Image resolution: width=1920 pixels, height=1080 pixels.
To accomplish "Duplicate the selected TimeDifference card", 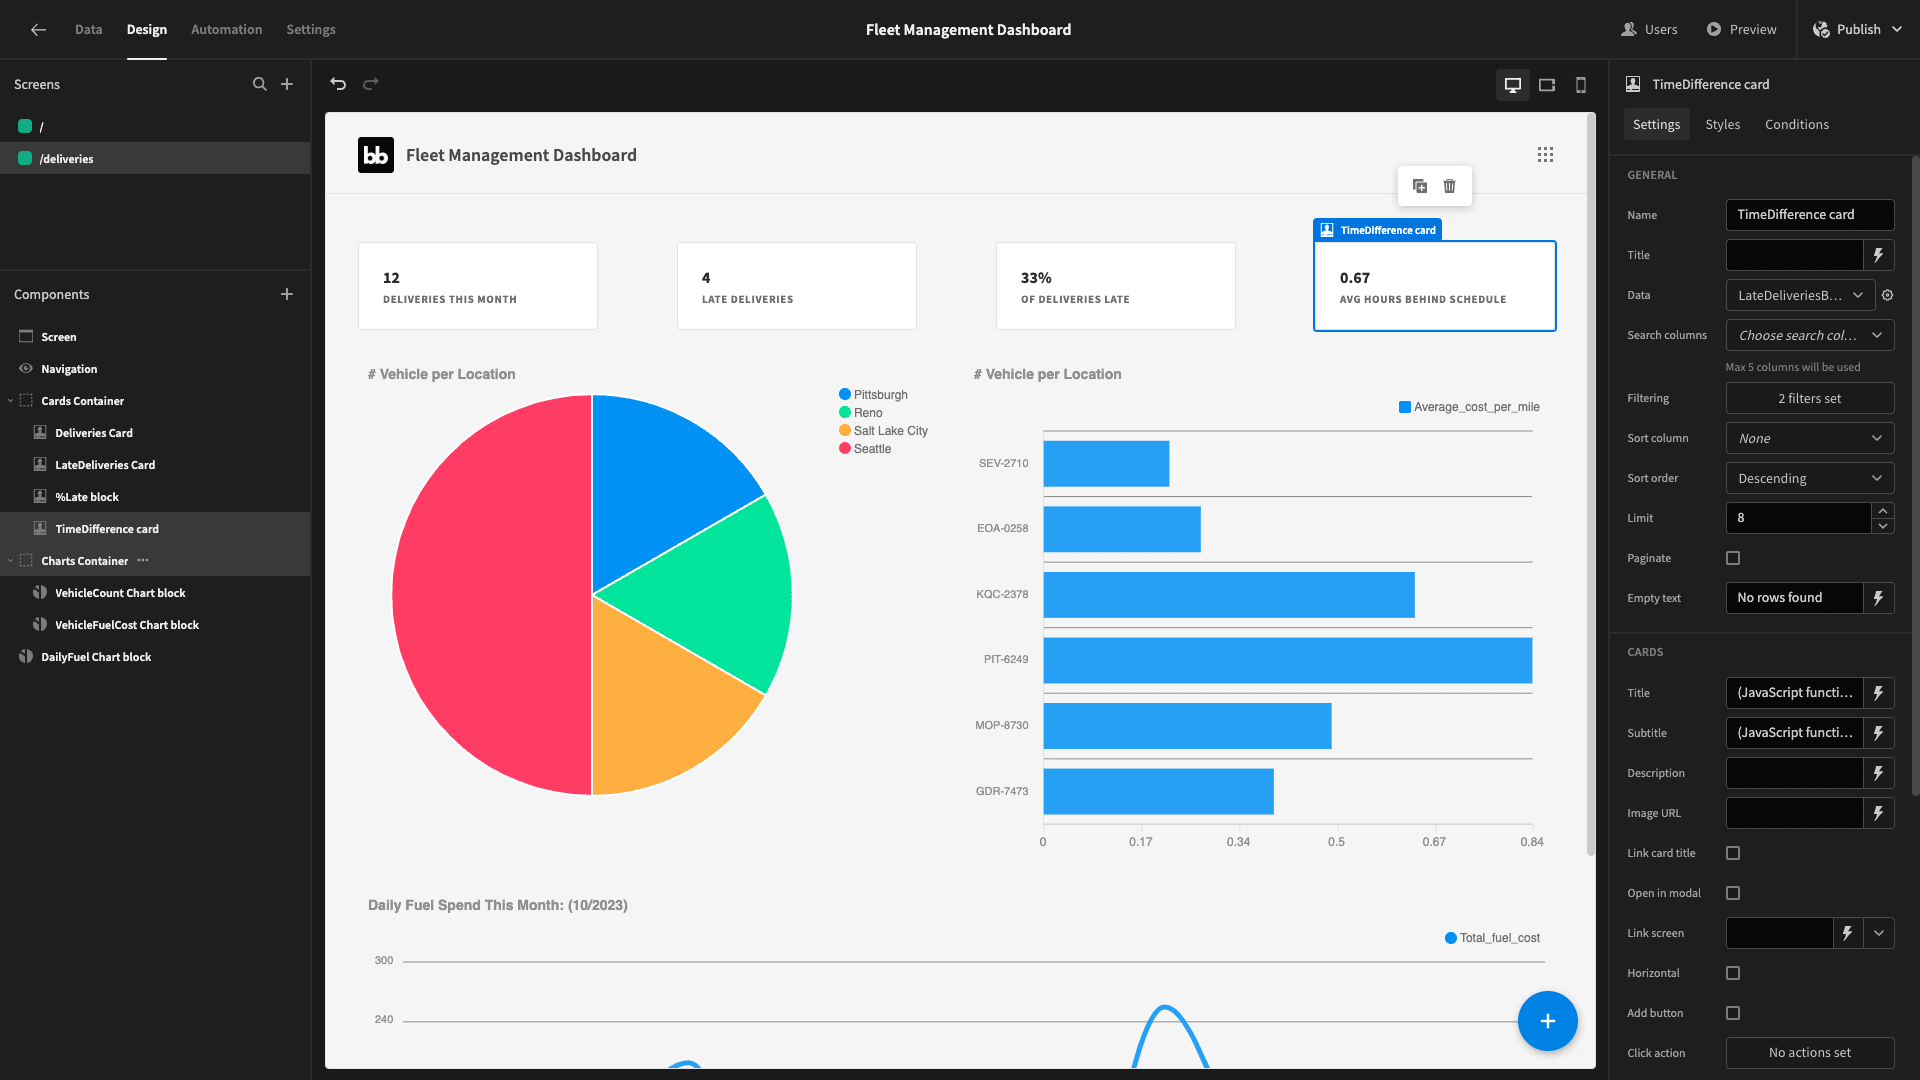I will [1420, 186].
